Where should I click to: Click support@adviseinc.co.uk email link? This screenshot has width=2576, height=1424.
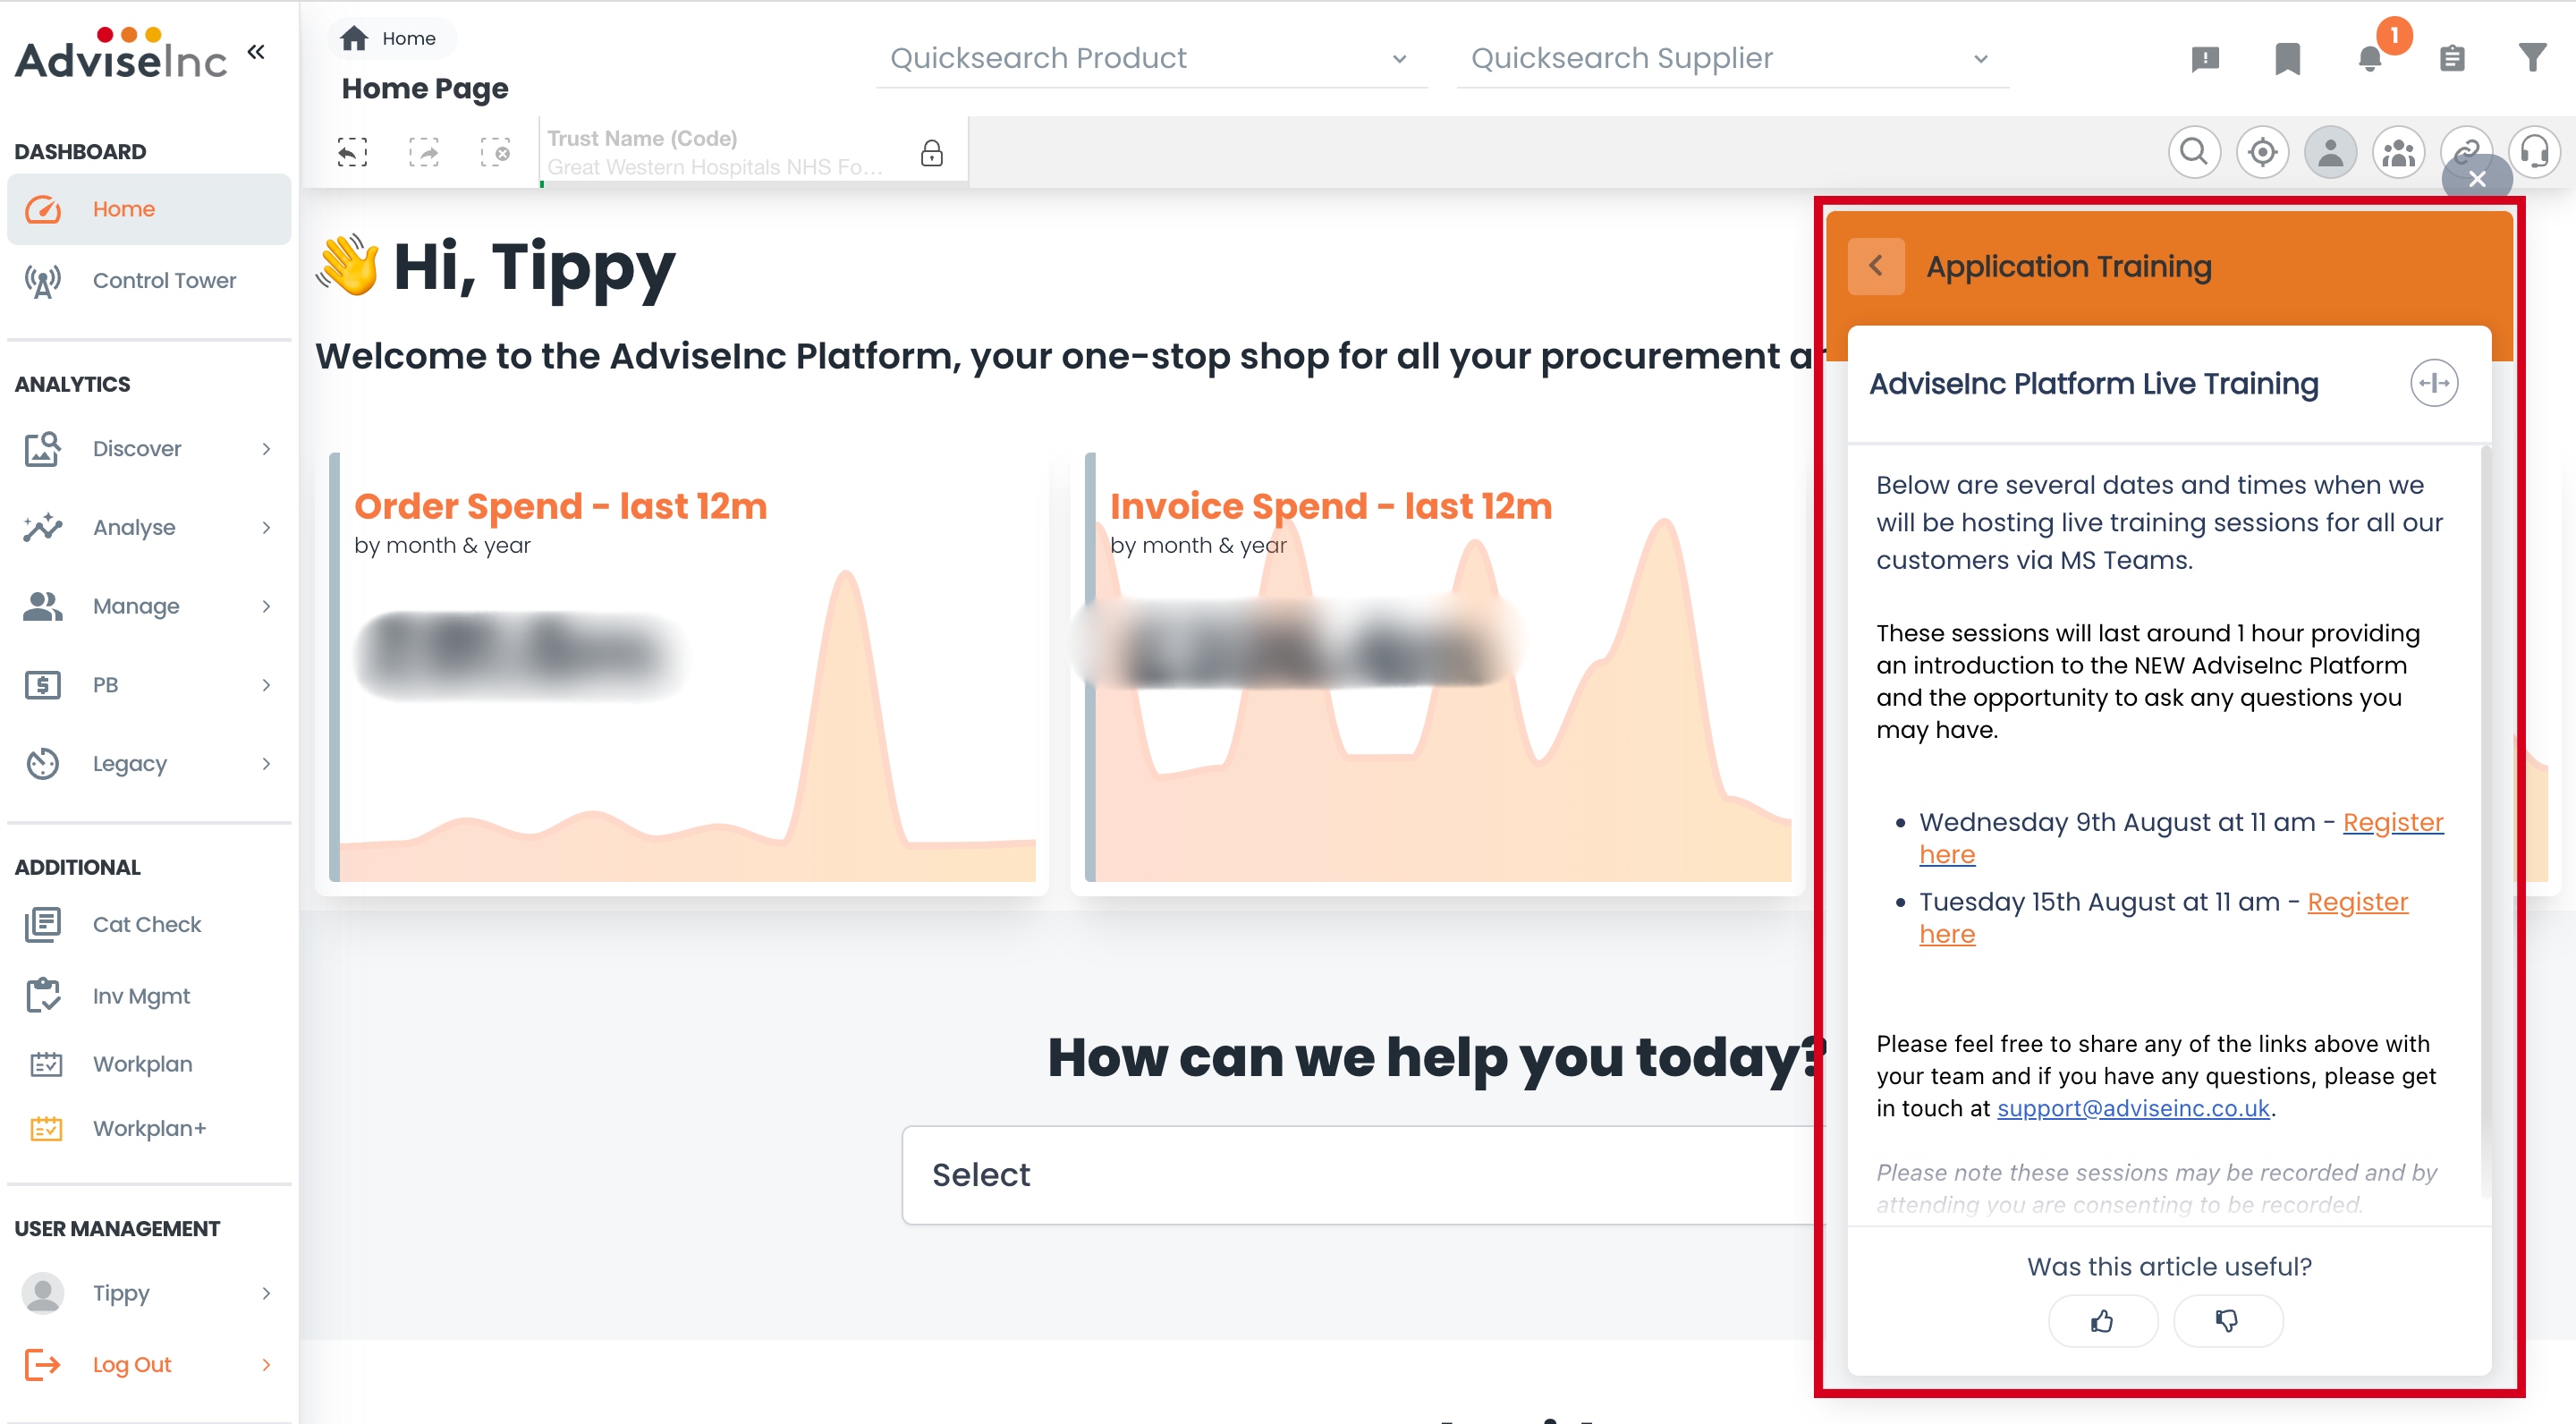coord(2132,1108)
